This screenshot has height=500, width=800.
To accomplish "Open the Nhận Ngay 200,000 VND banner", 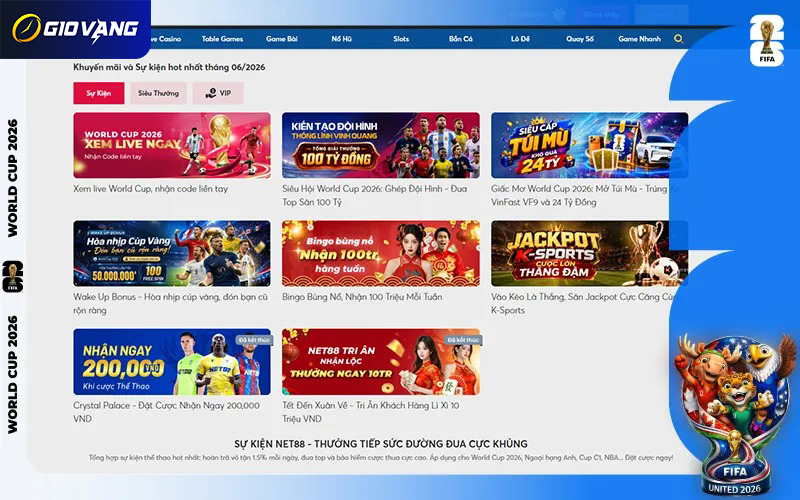I will 172,362.
